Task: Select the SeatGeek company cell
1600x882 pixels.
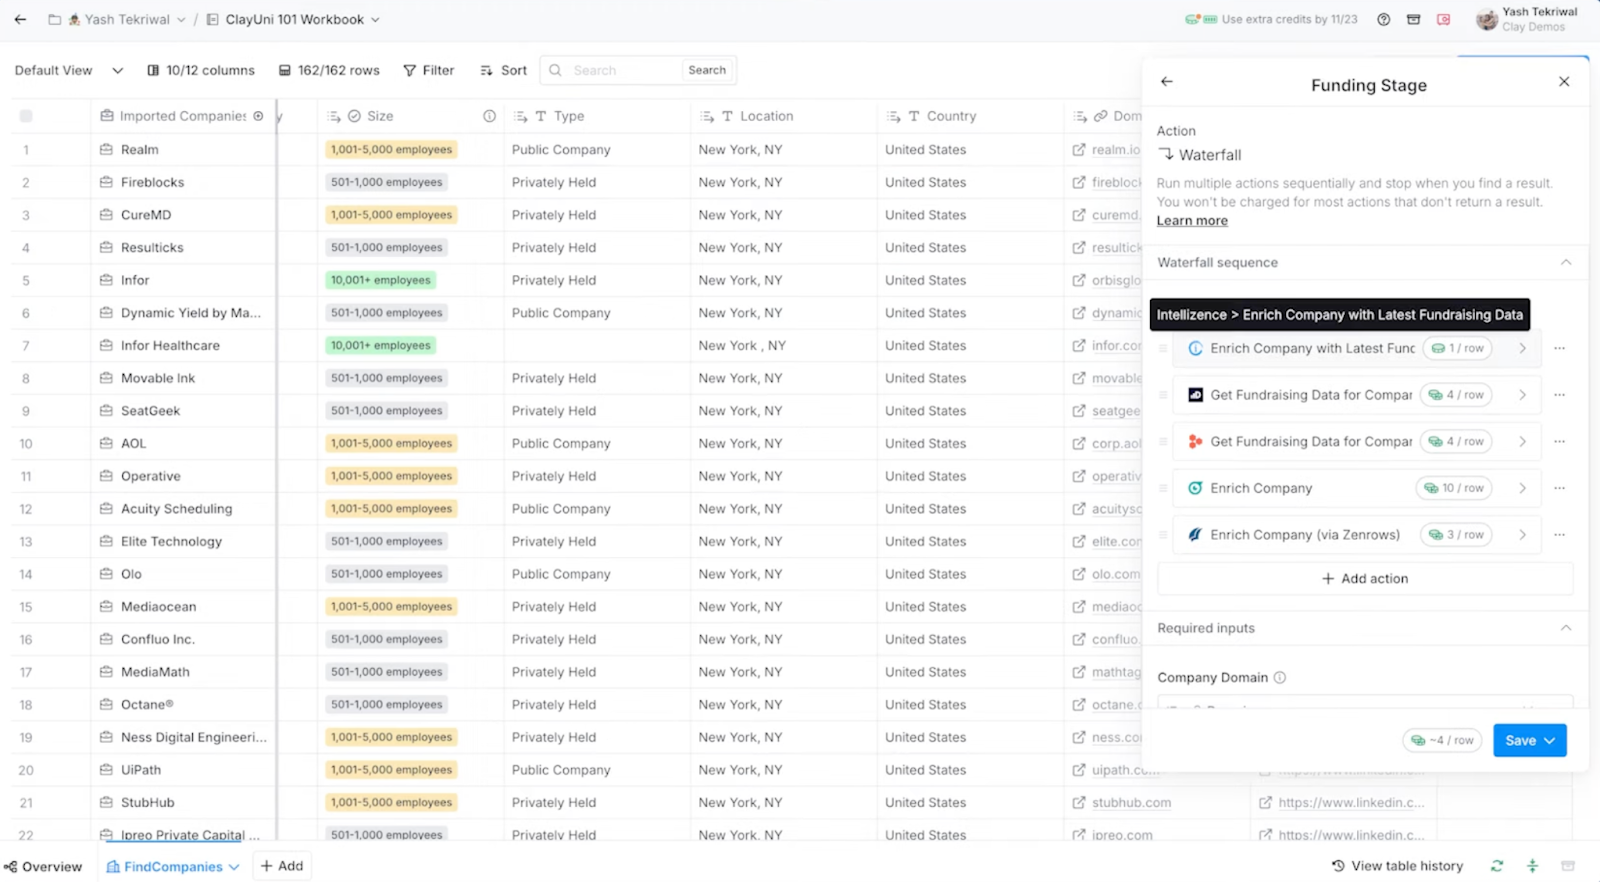Action: tap(183, 411)
